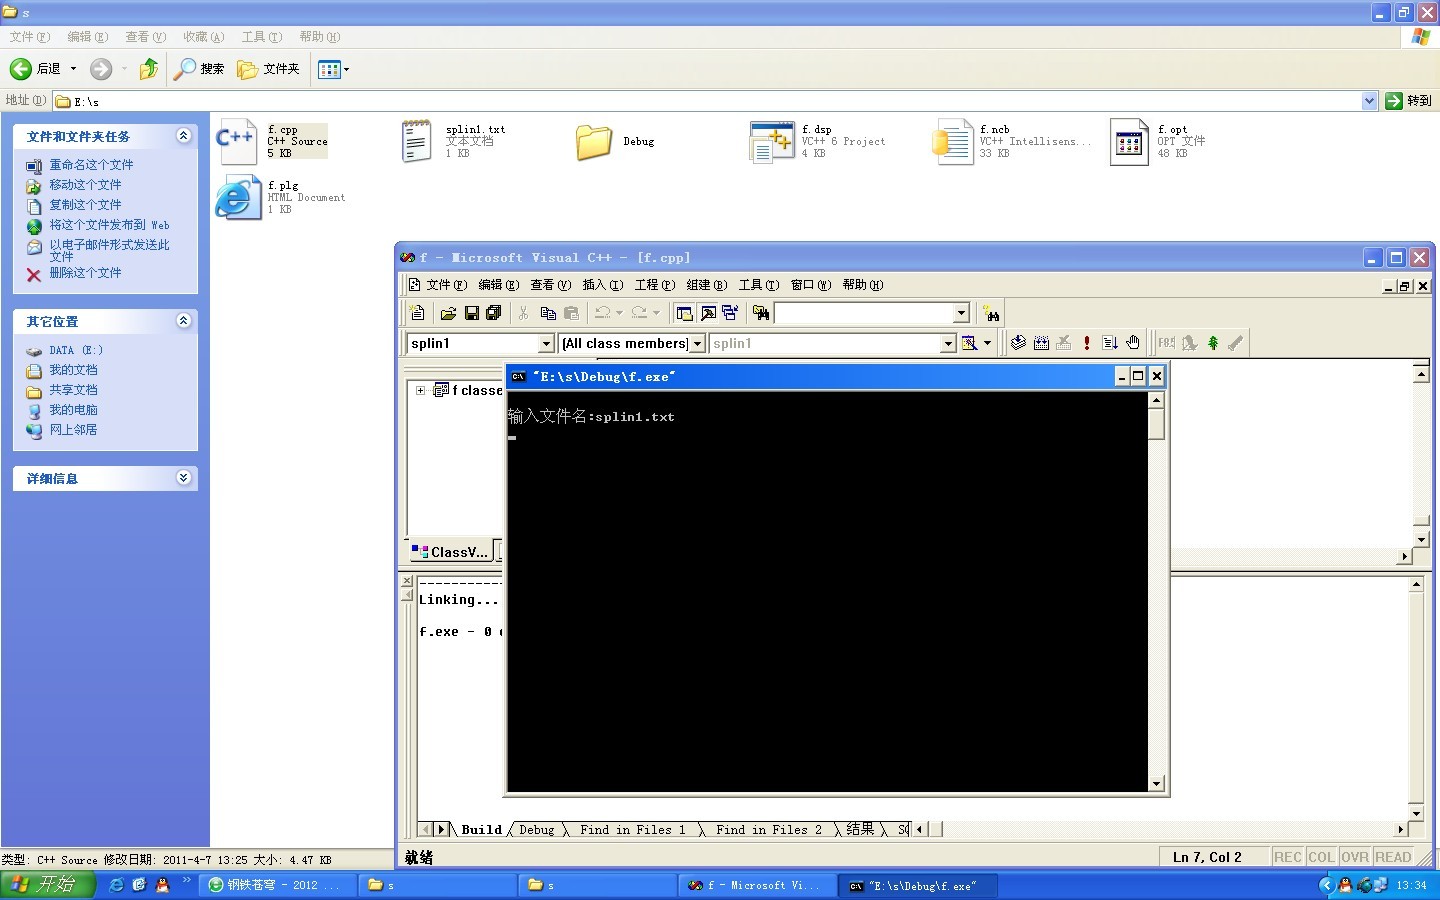
Task: Click the Search button in Explorer toolbar
Action: (x=199, y=69)
